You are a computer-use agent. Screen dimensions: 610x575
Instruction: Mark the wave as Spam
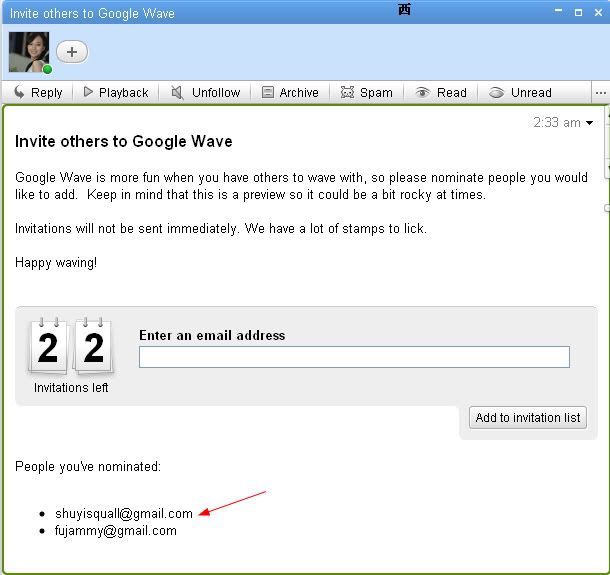coord(366,93)
